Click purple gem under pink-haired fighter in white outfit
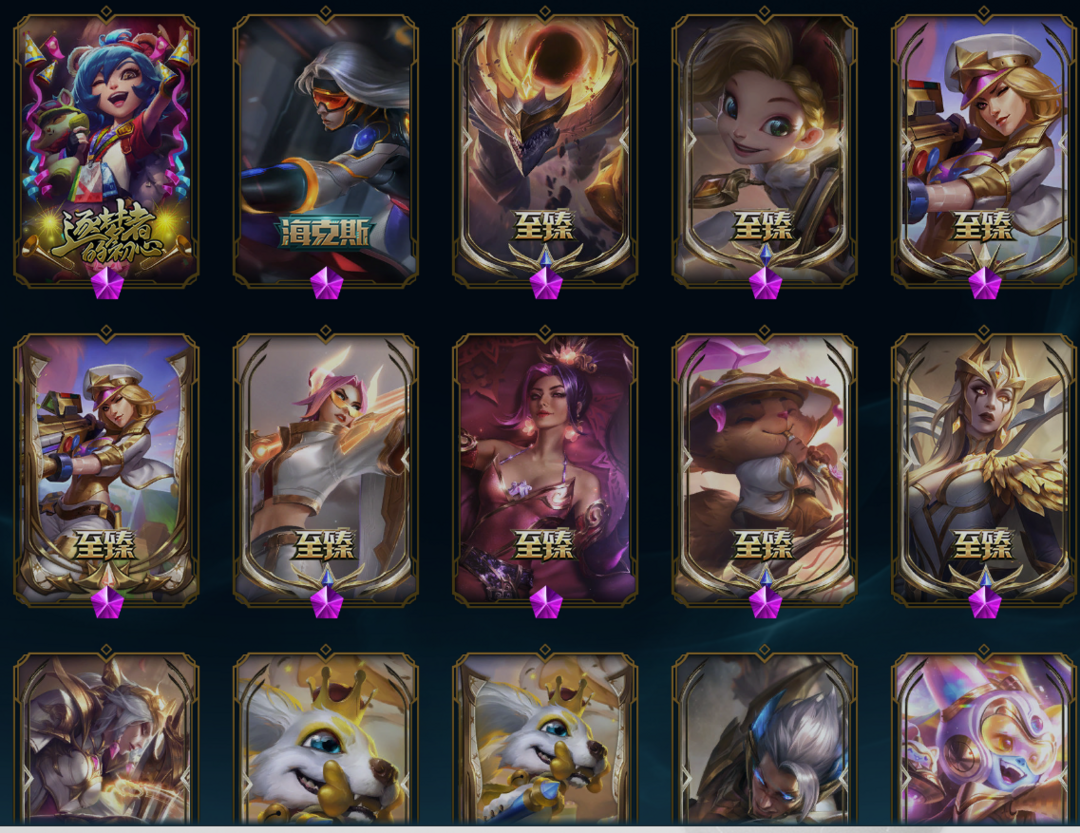 click(x=326, y=603)
